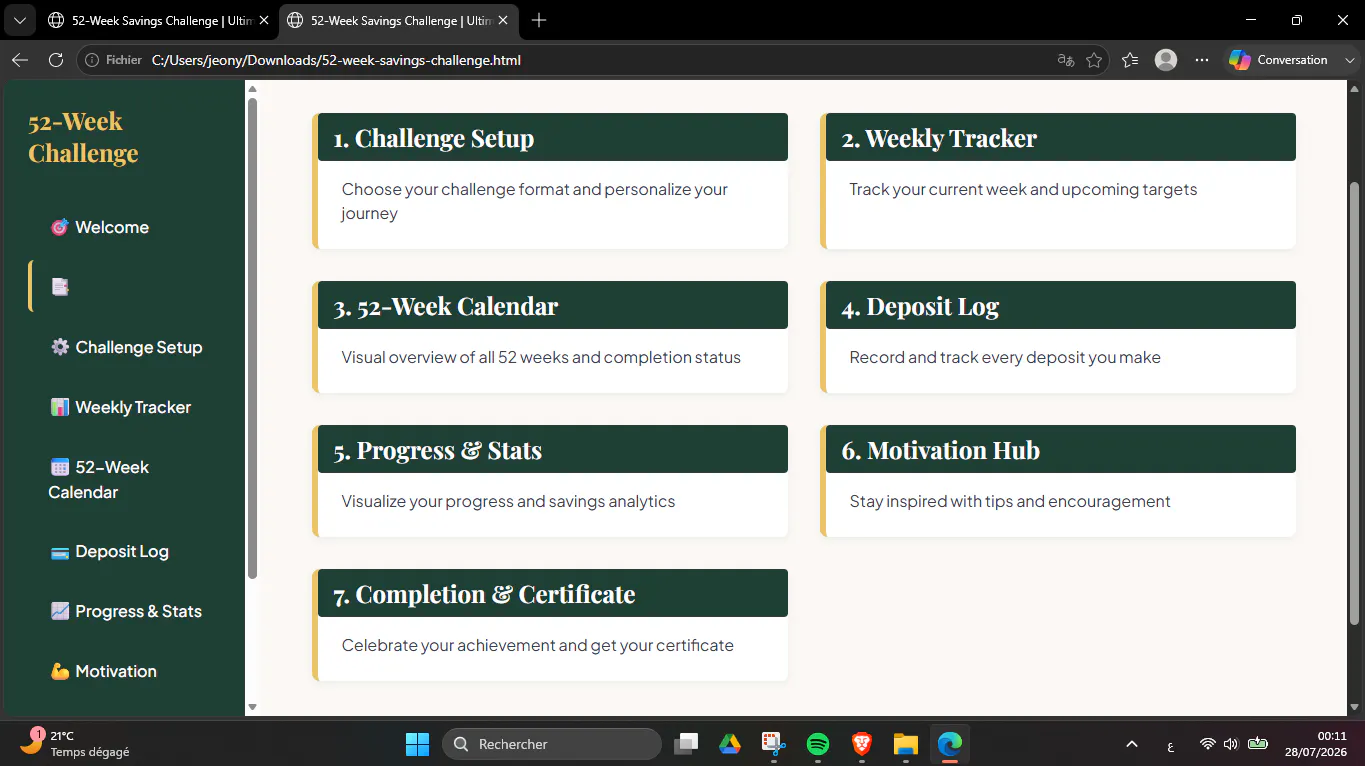The image size is (1365, 766).
Task: Close the first browser tab
Action: pyautogui.click(x=264, y=20)
